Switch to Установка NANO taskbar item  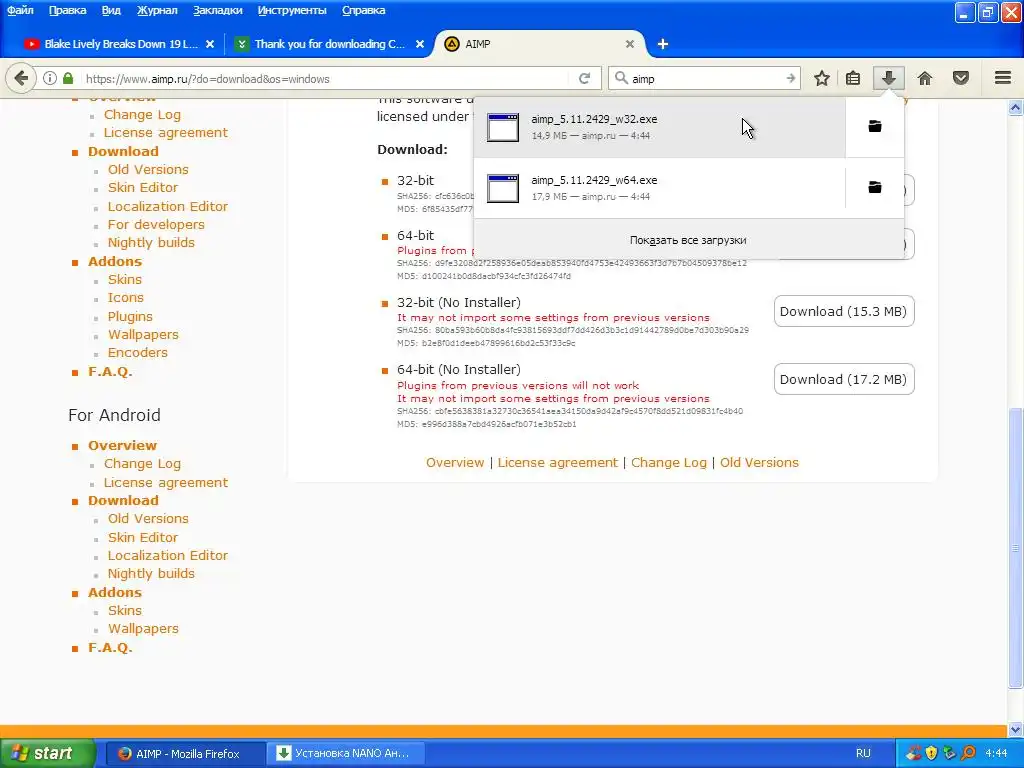(x=346, y=753)
